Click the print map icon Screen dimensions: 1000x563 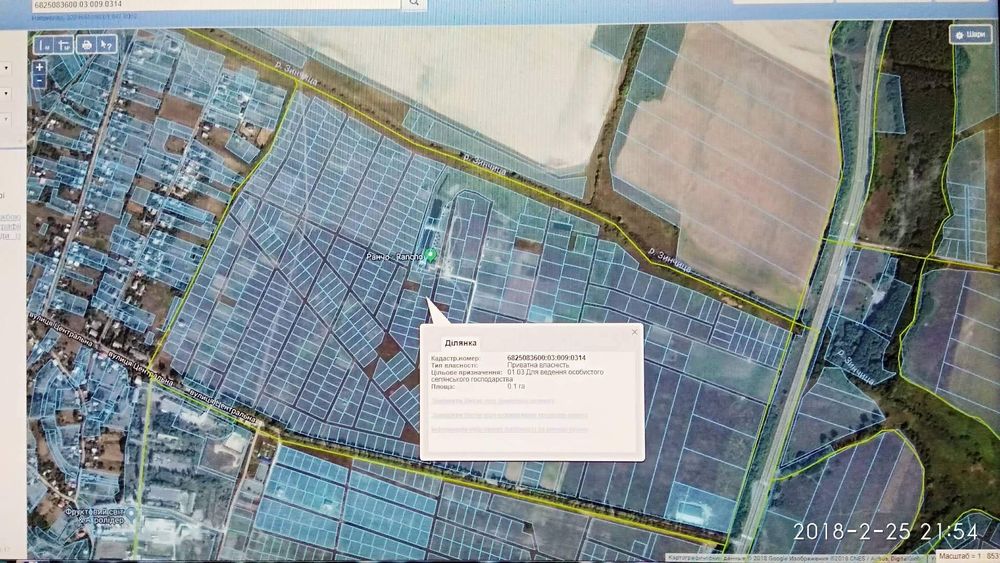[x=86, y=45]
